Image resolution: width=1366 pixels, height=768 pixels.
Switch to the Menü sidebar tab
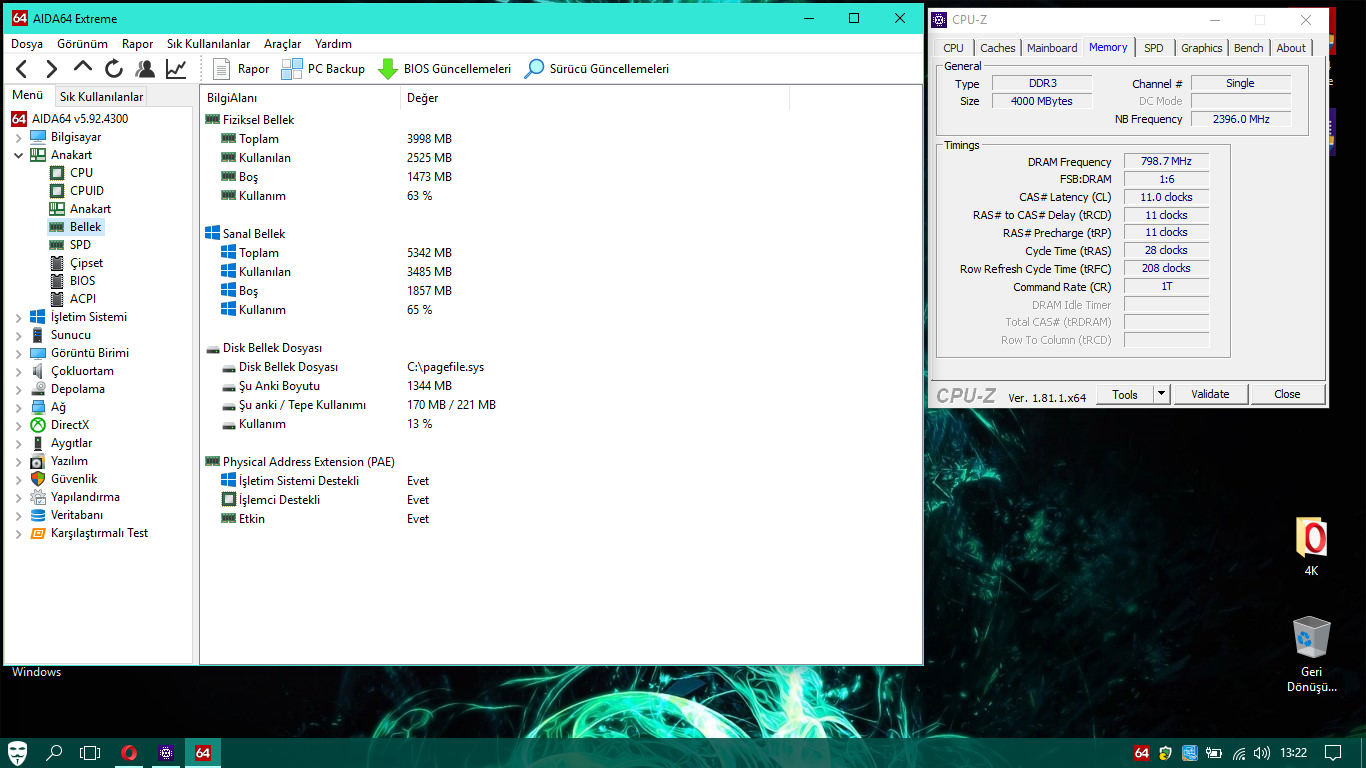pyautogui.click(x=28, y=96)
